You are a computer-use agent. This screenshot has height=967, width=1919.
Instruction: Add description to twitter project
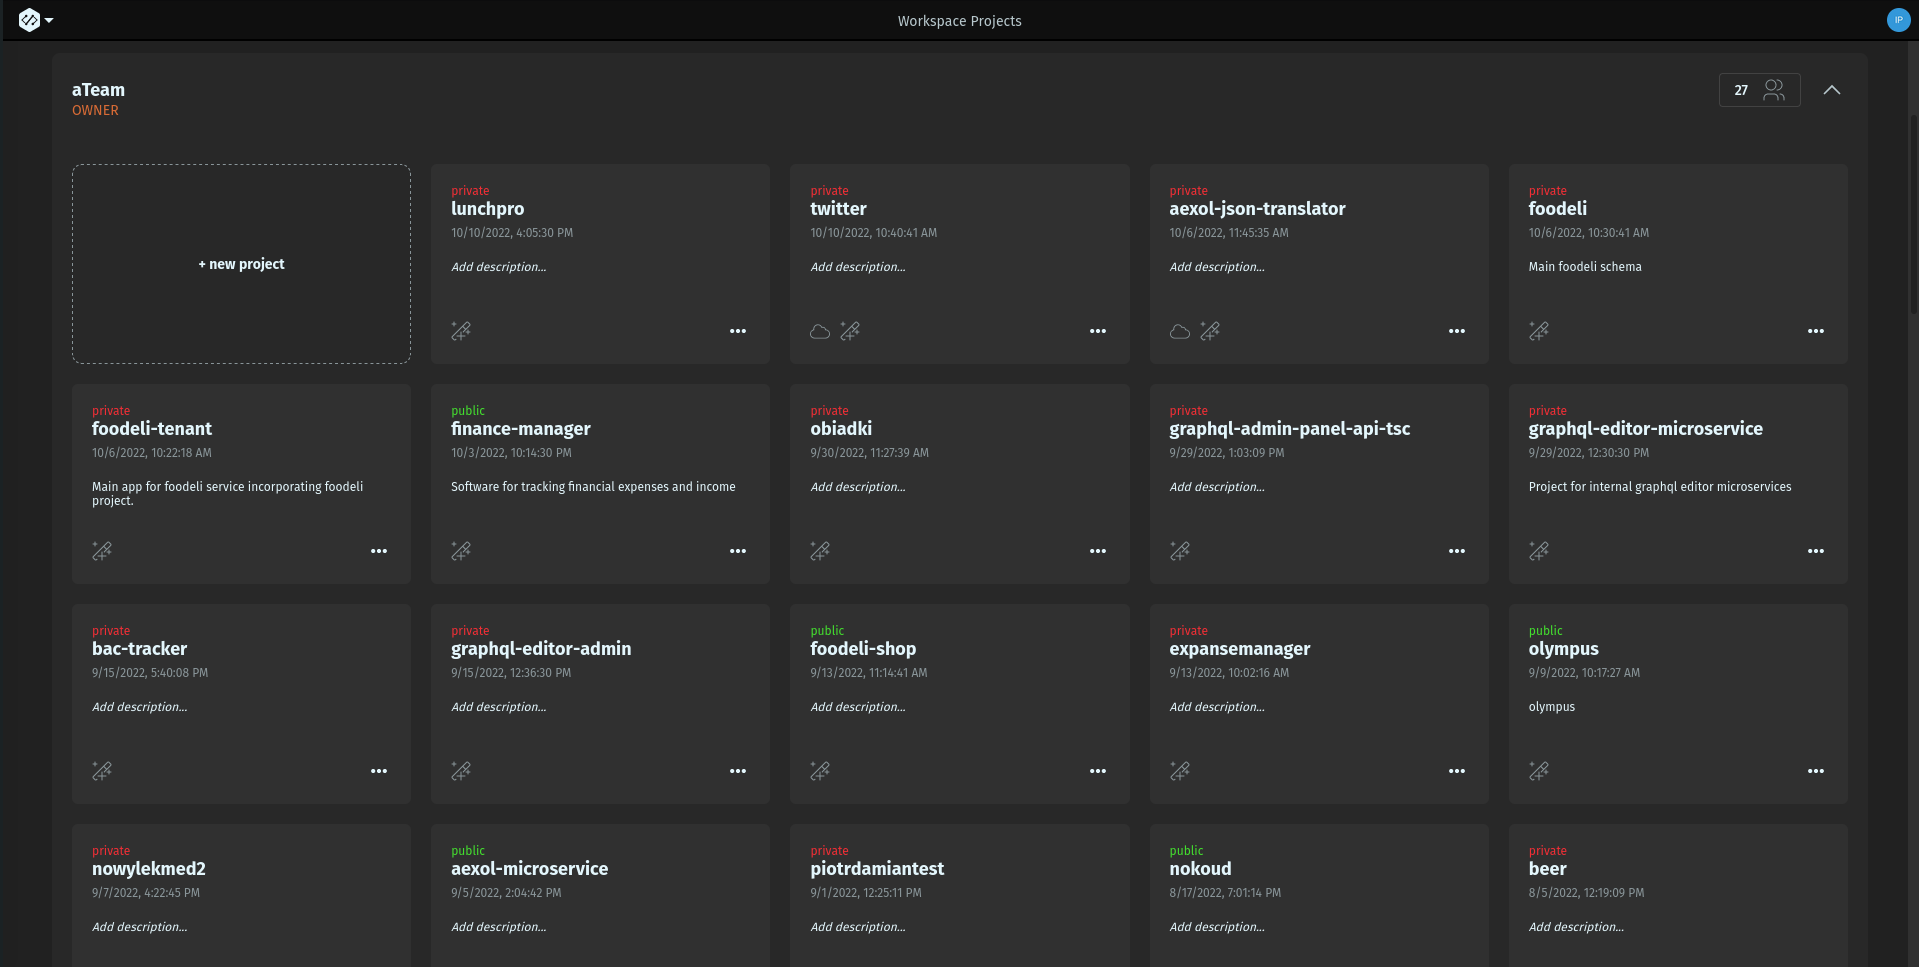(x=857, y=267)
